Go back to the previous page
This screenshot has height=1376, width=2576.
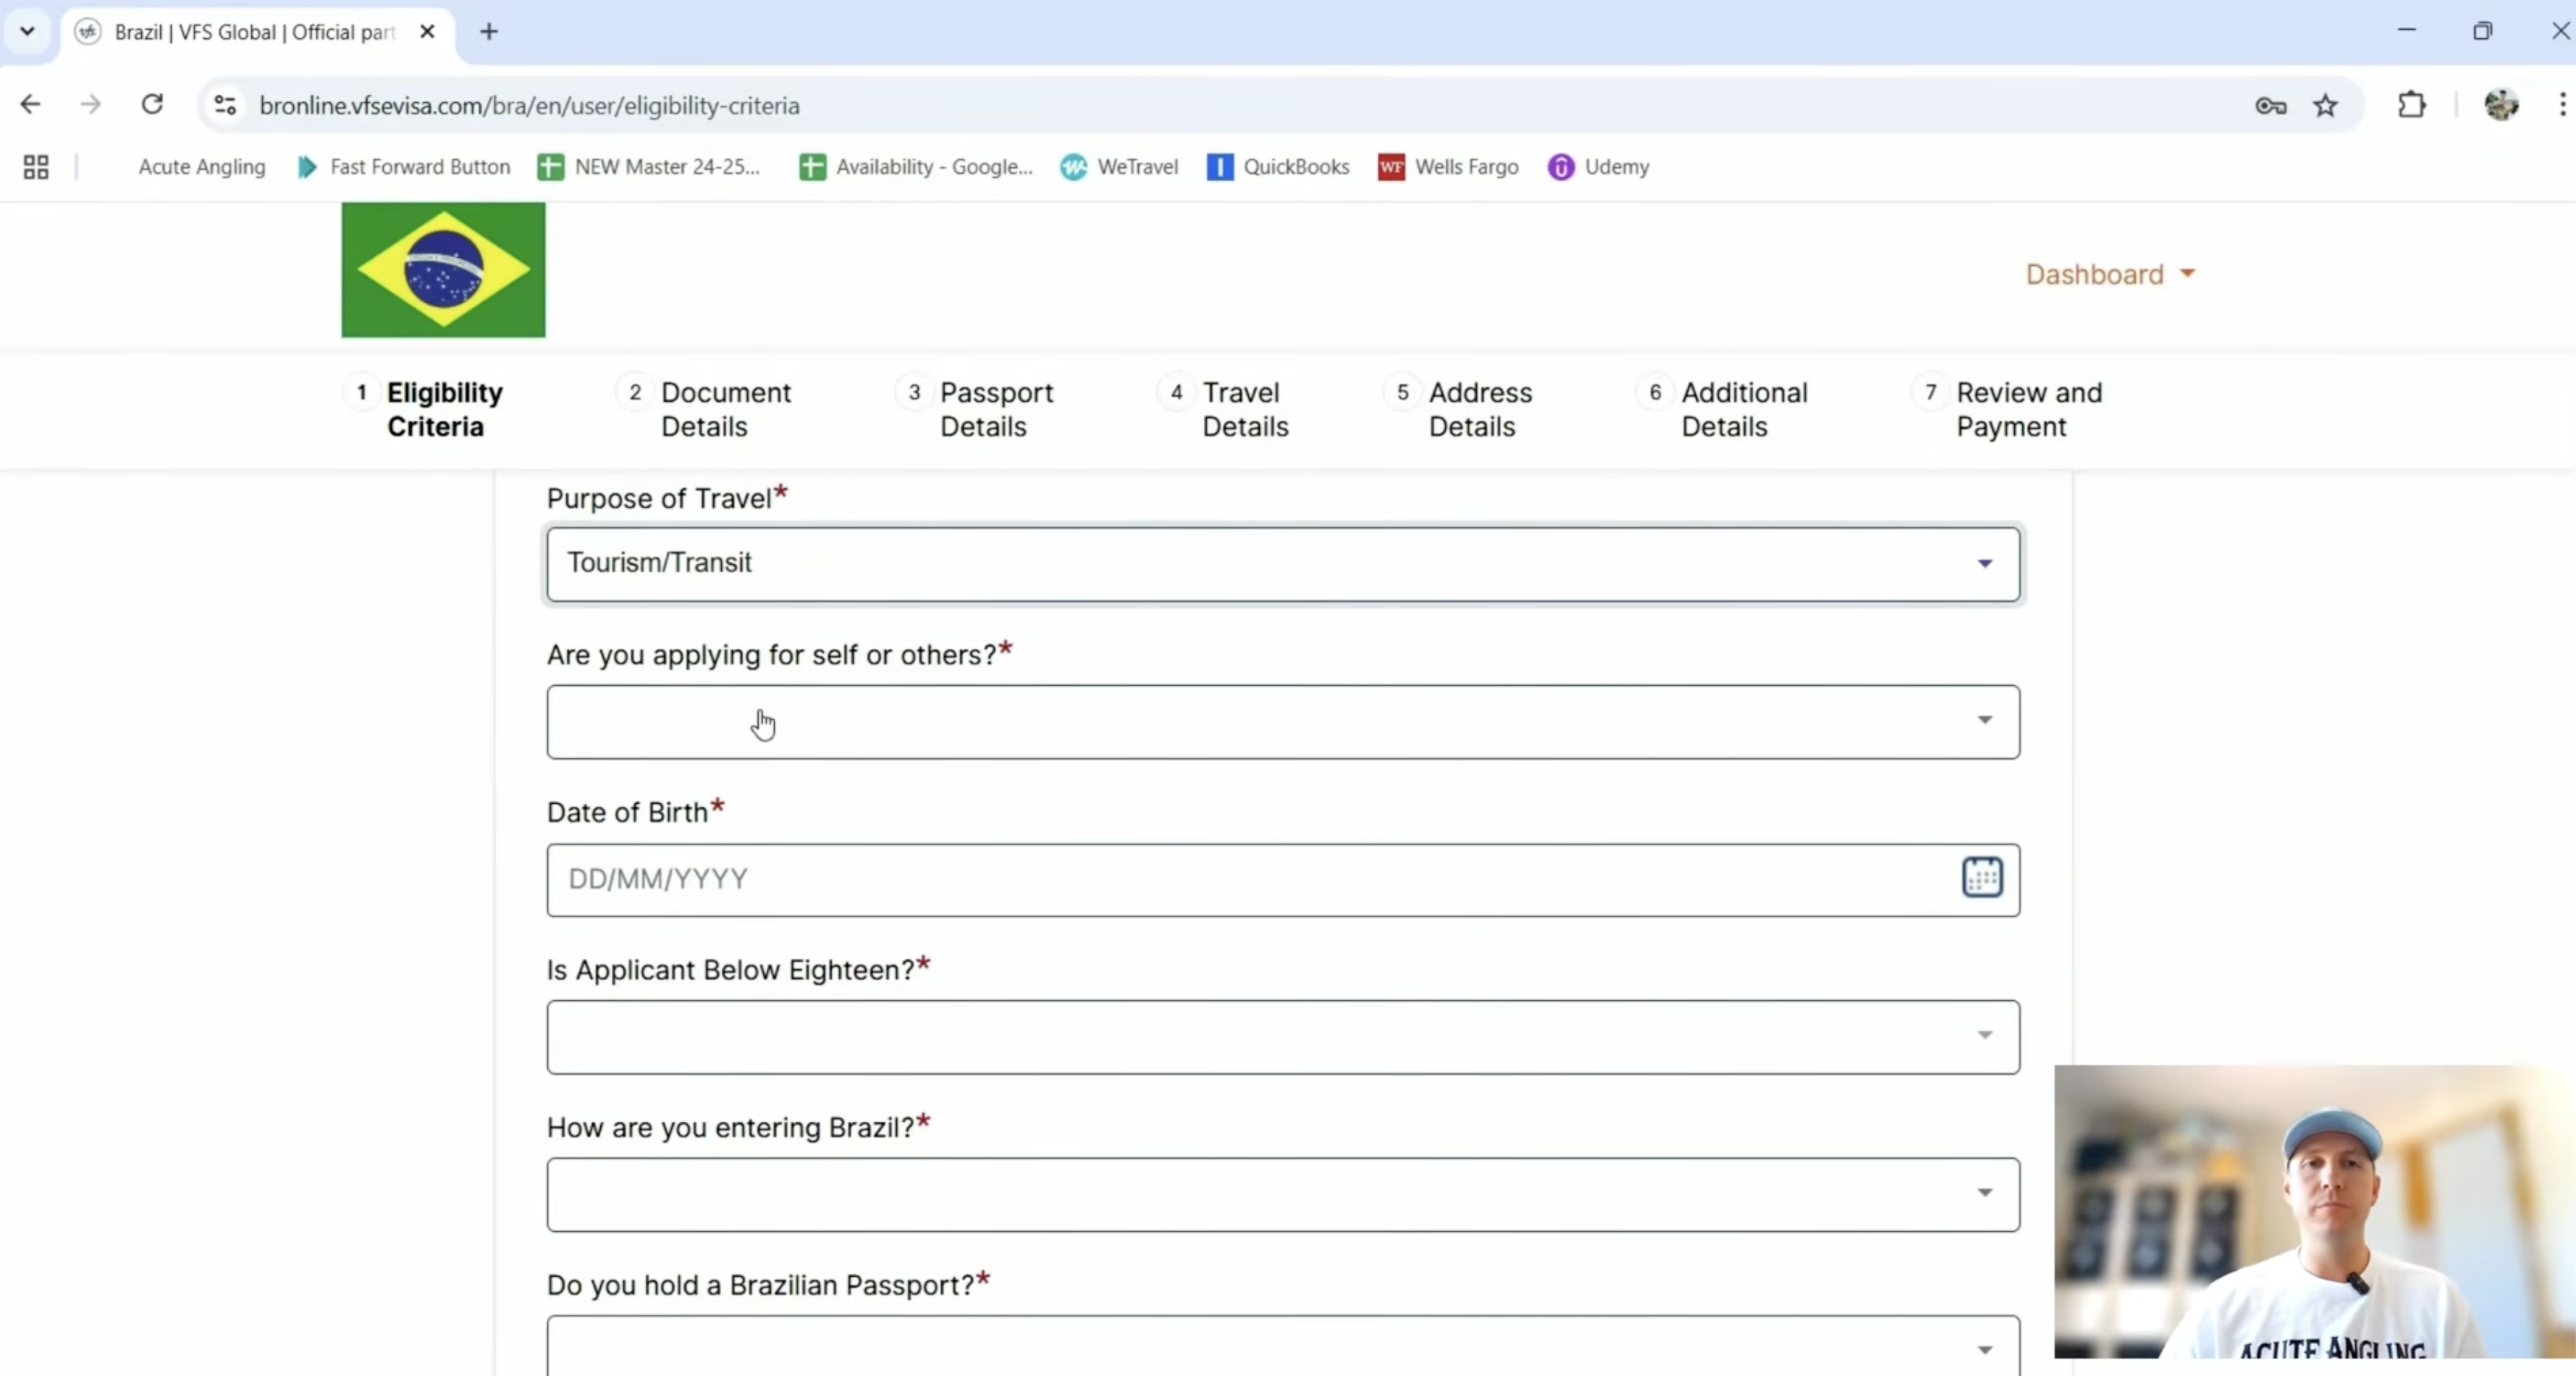[30, 105]
